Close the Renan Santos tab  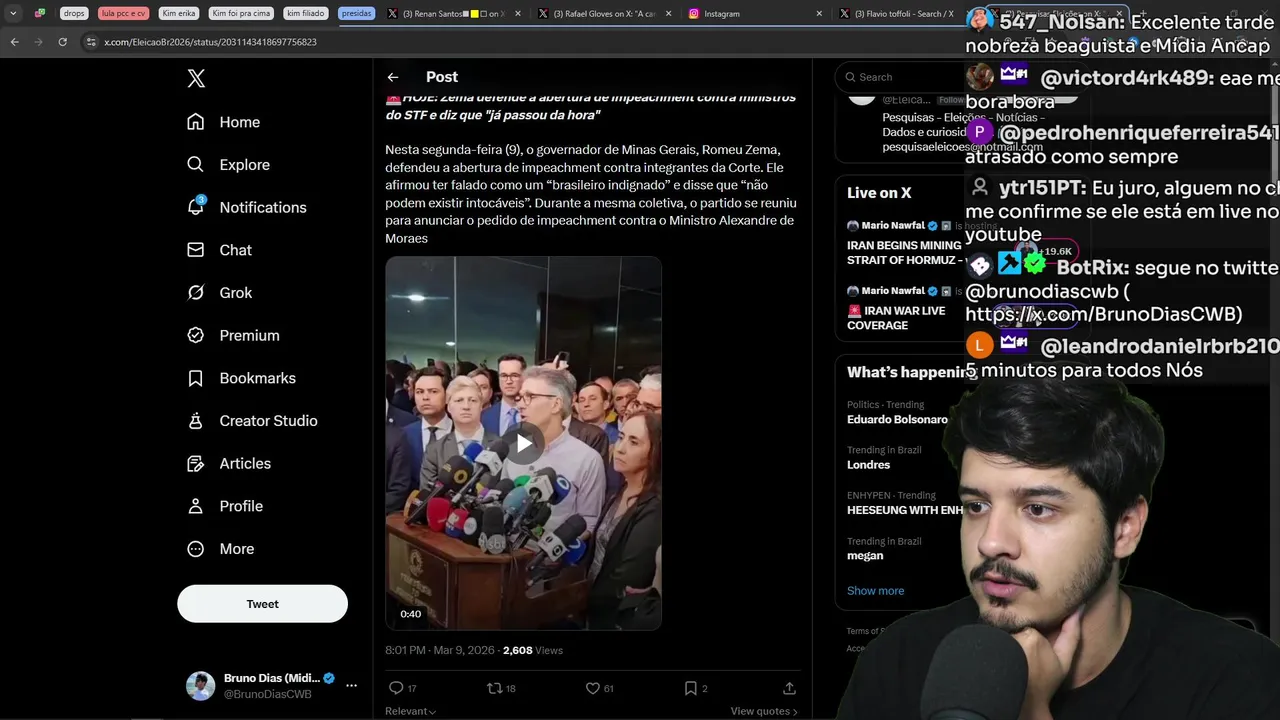point(518,14)
